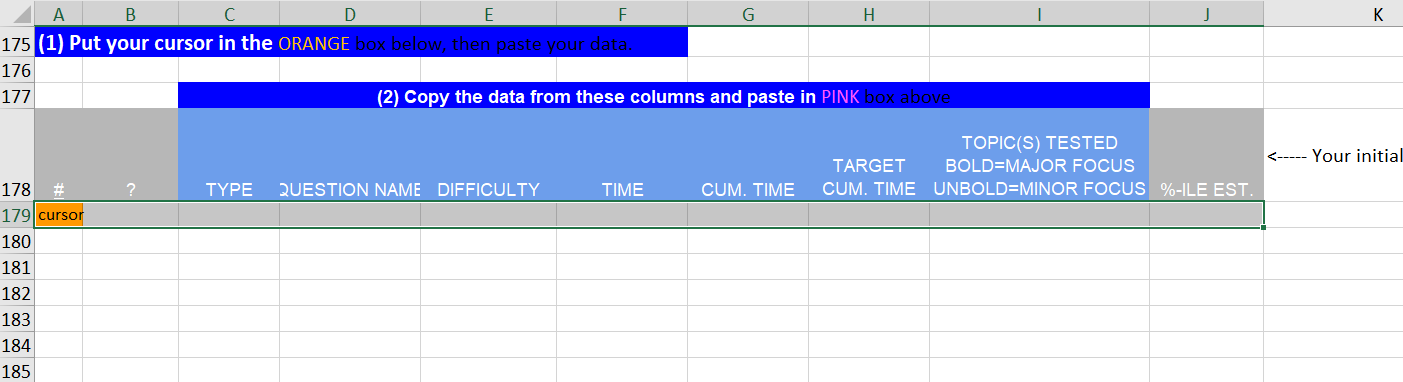Select row 182 header
Screen dimensions: 1403x382
coord(17,293)
